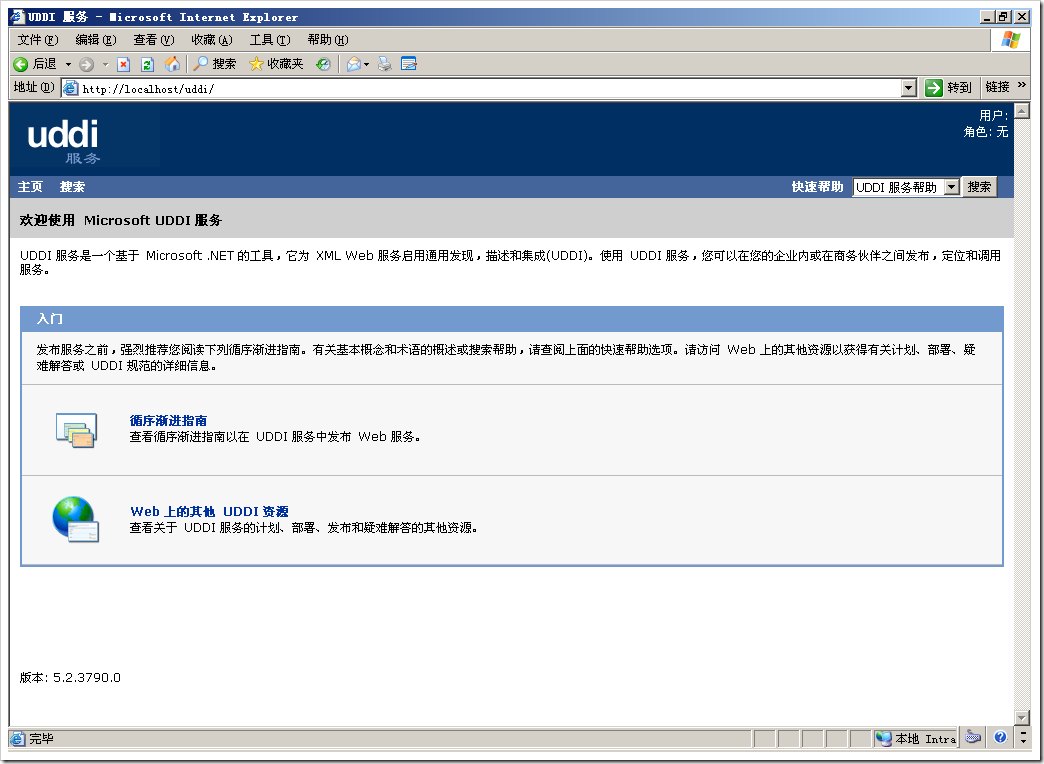Viewport: 1044px width, 764px height.
Task: Open the 循序渐进指南 link
Action: click(x=168, y=420)
